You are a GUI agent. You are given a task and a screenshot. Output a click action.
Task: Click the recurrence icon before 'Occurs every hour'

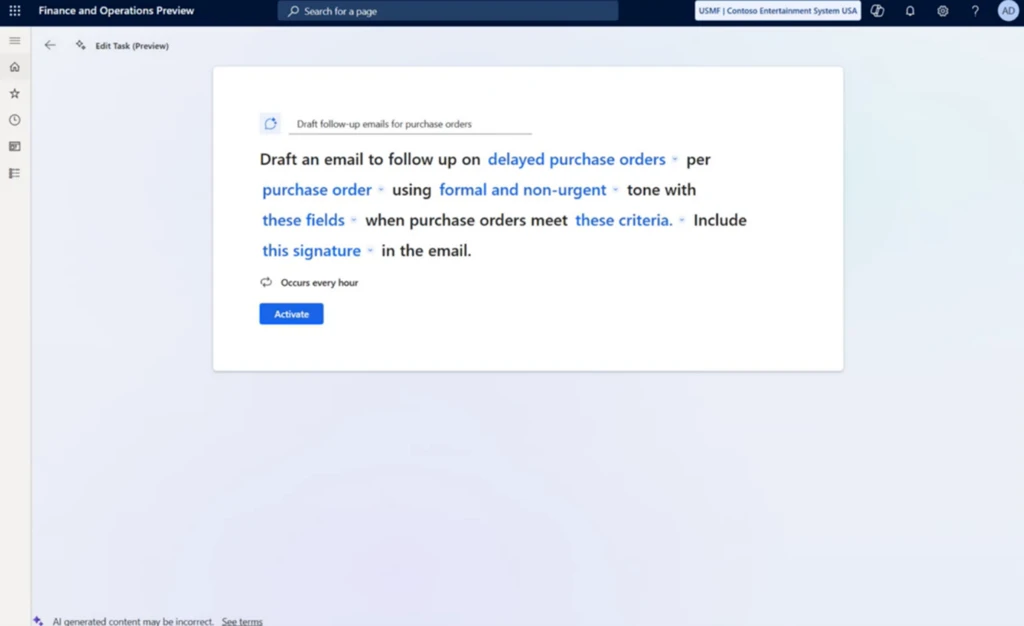coord(266,283)
